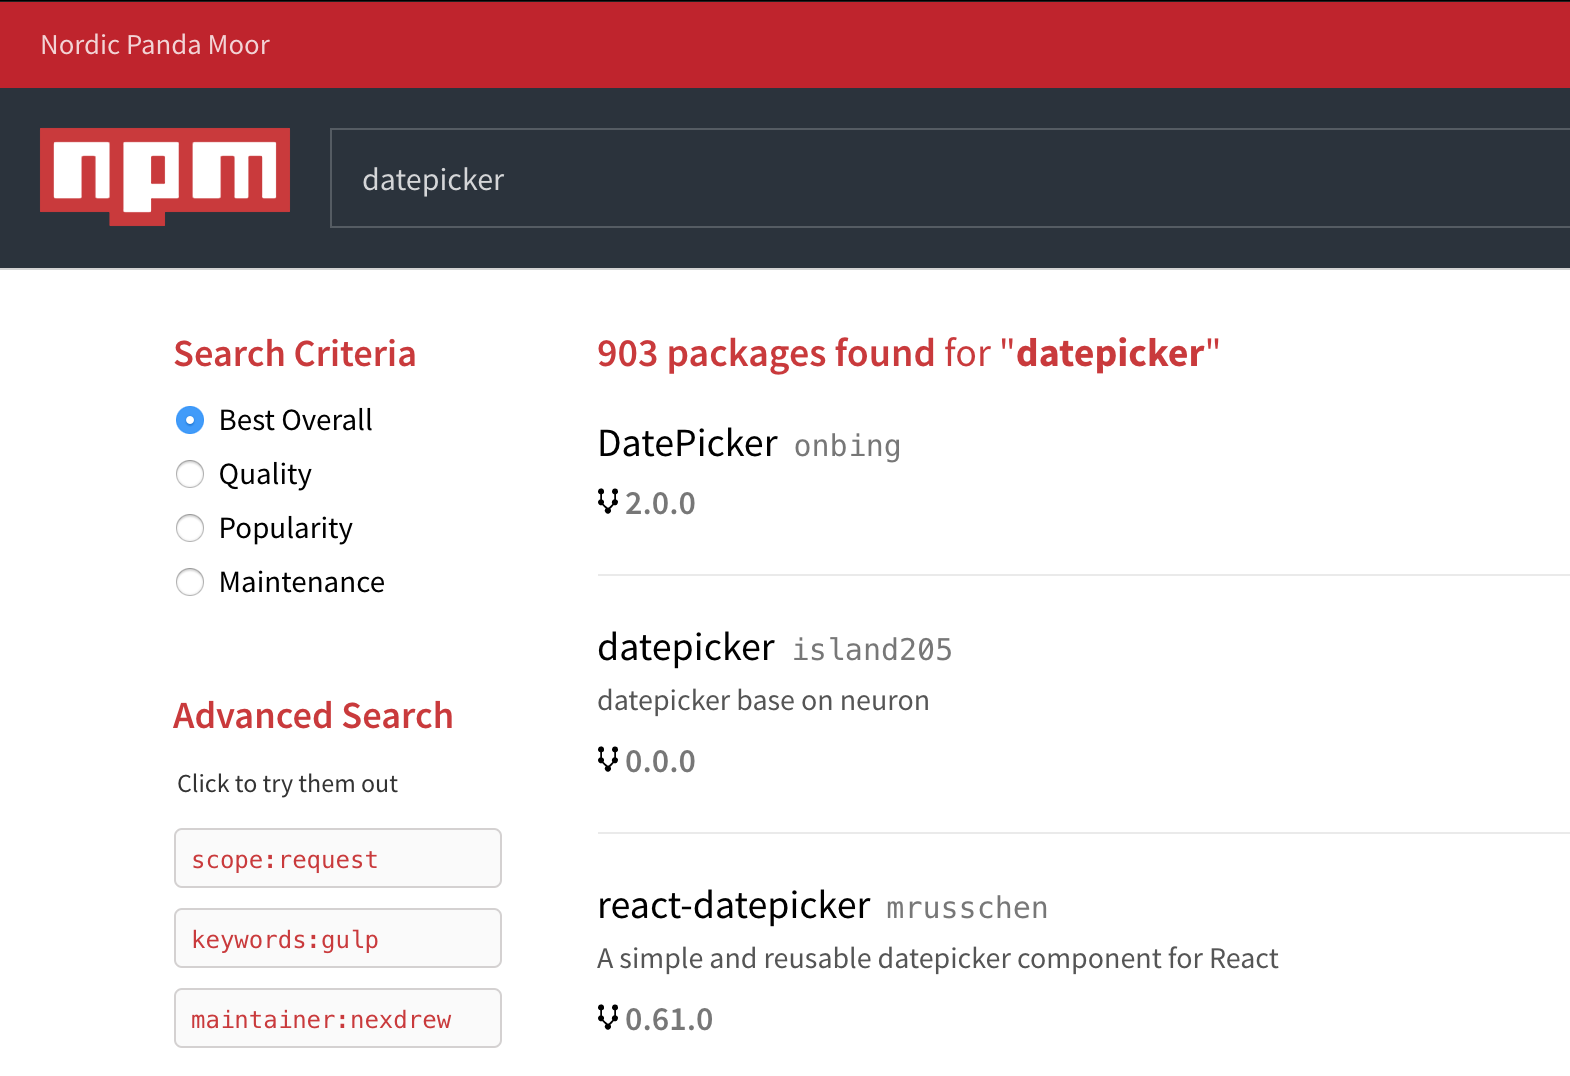This screenshot has width=1570, height=1076.
Task: Open publisher onbing profile
Action: coord(847,446)
